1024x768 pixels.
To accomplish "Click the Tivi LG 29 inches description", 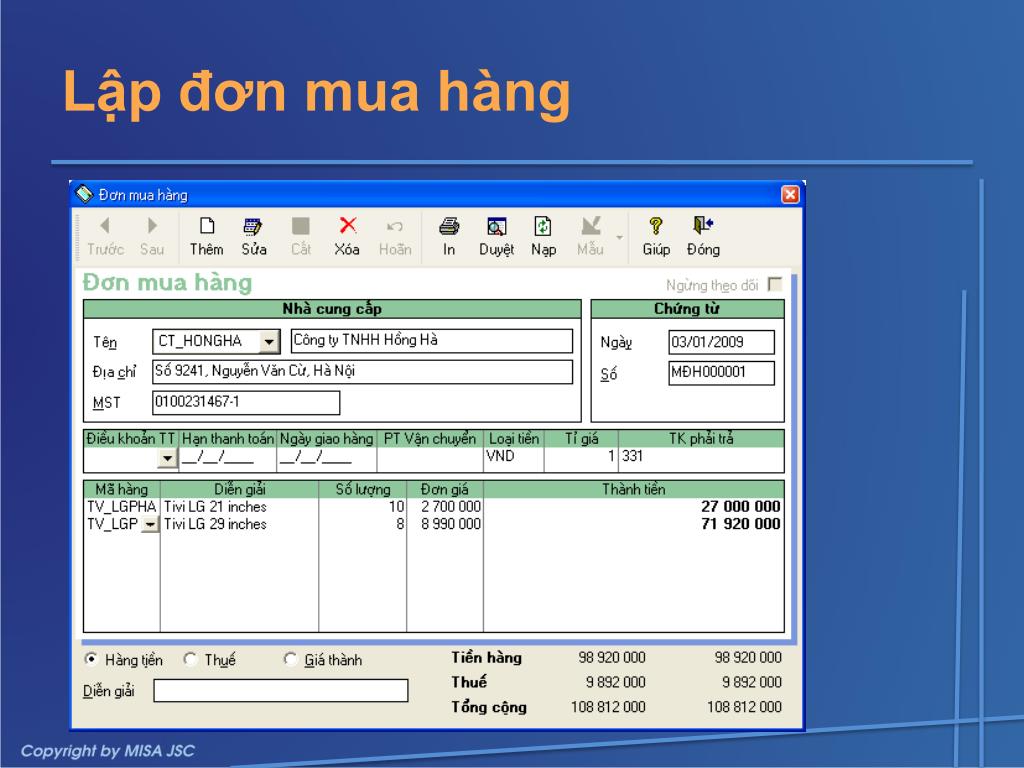I will (216, 524).
